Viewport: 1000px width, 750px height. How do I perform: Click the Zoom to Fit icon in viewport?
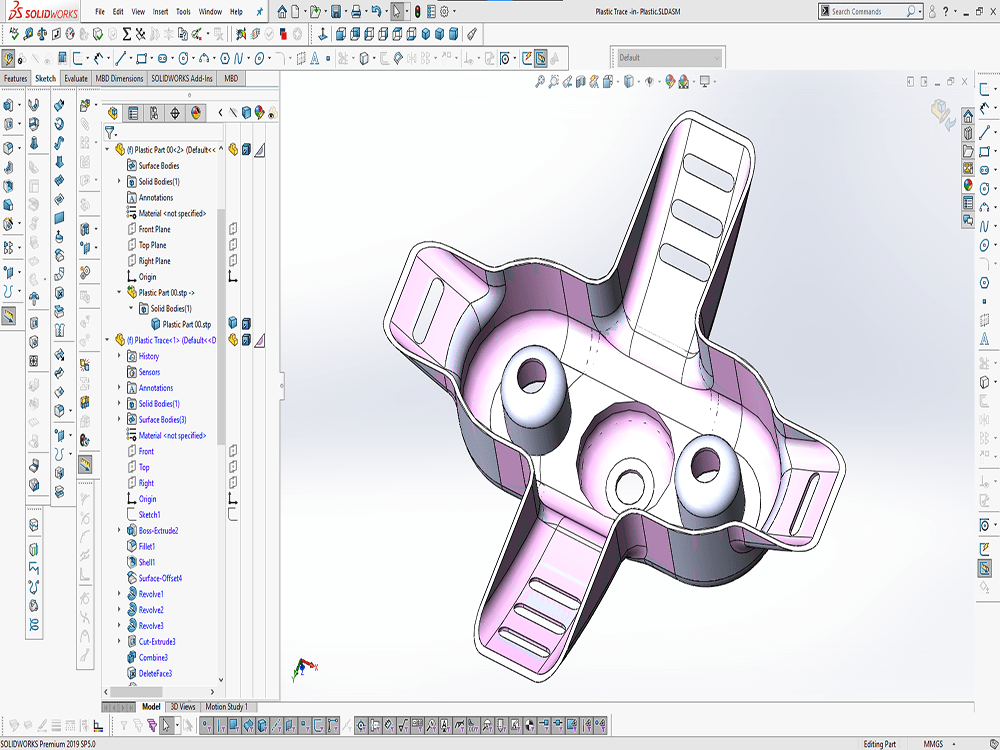click(x=540, y=82)
